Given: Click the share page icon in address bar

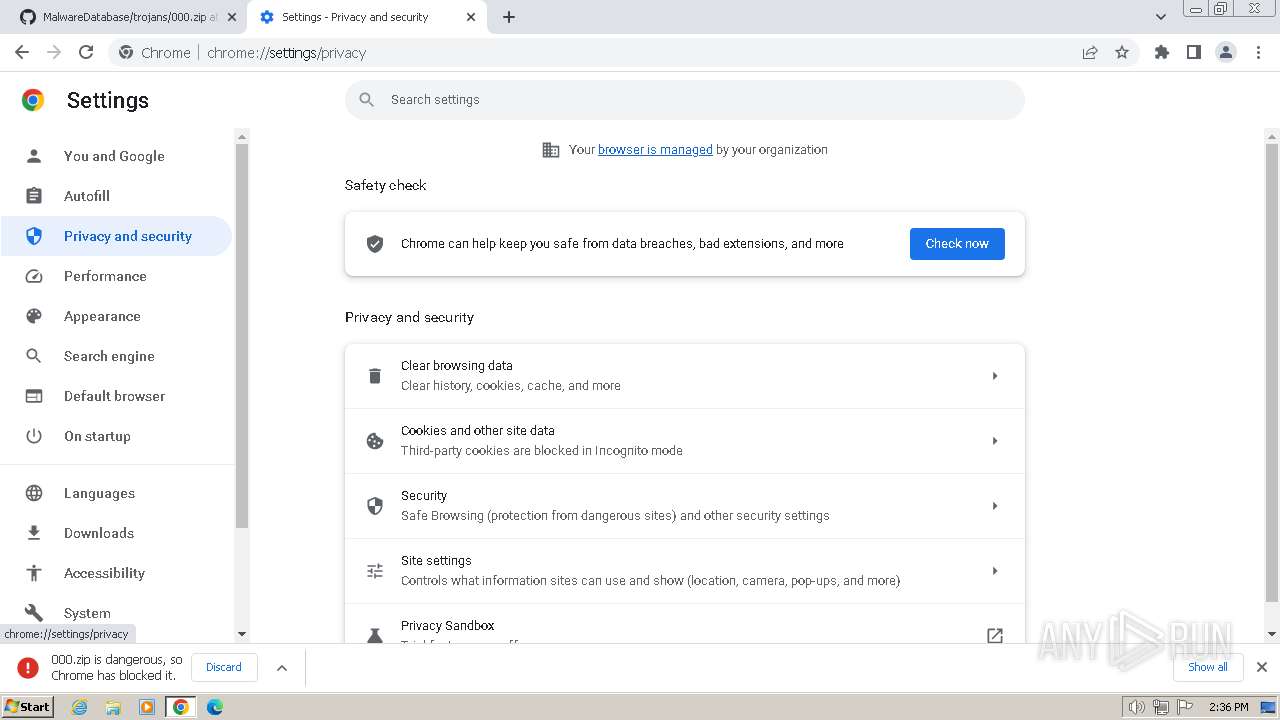Looking at the screenshot, I should pos(1090,52).
